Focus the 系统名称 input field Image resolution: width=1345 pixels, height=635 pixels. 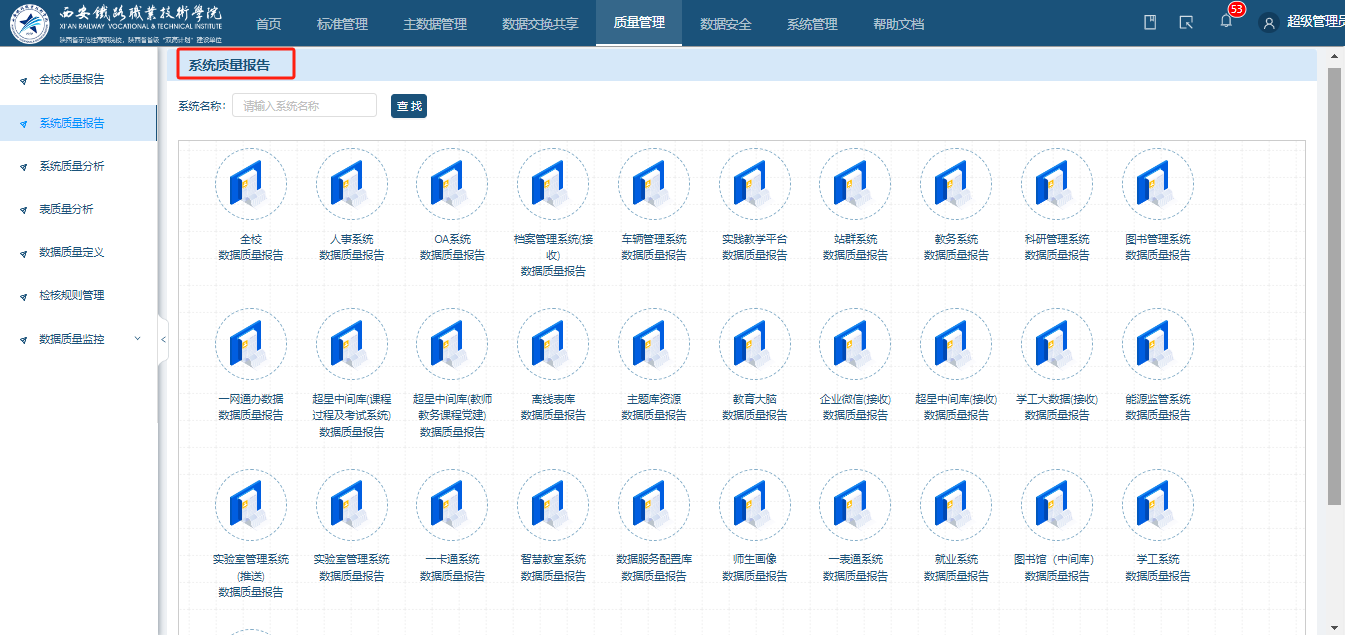(x=304, y=106)
